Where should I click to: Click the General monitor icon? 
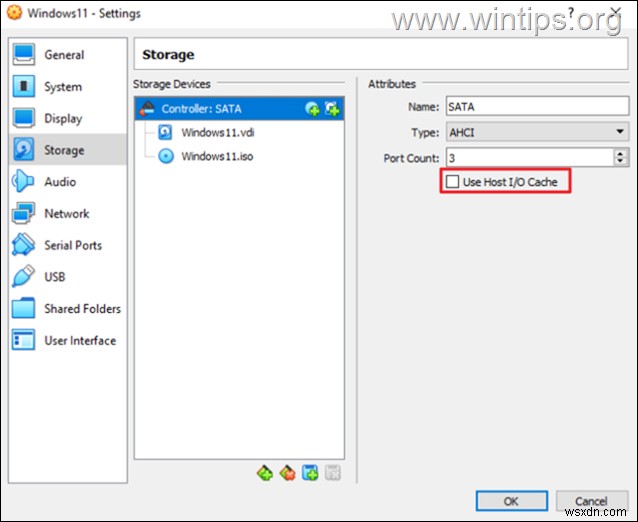tap(24, 55)
